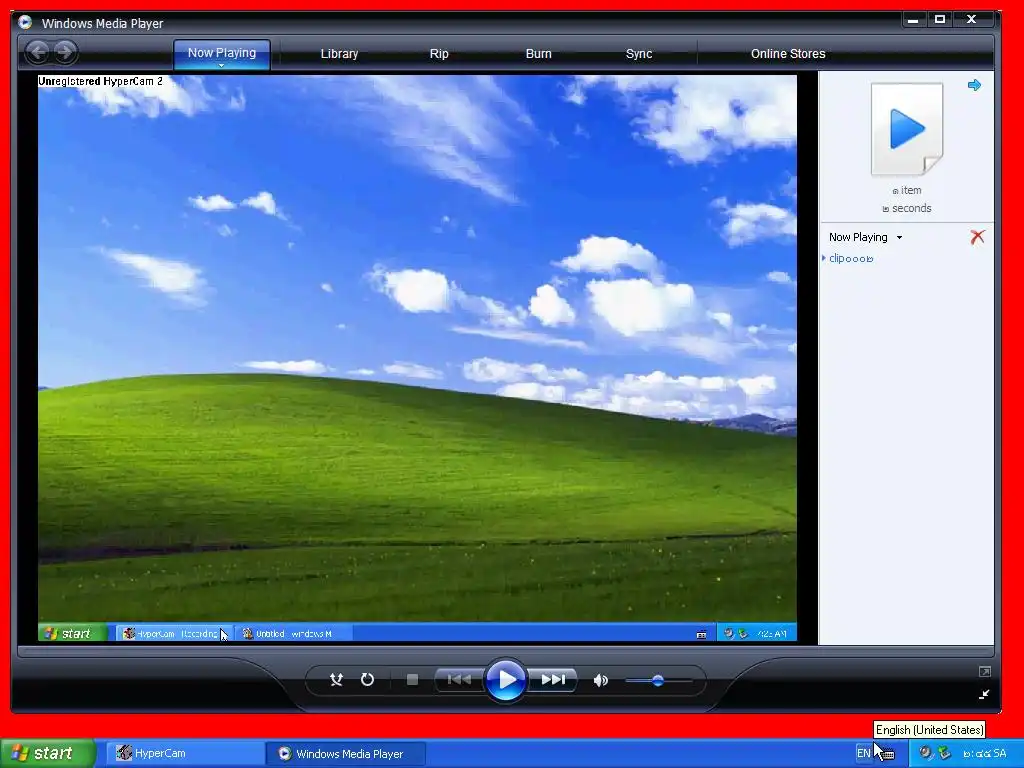Clear the list with the red X

pos(977,236)
